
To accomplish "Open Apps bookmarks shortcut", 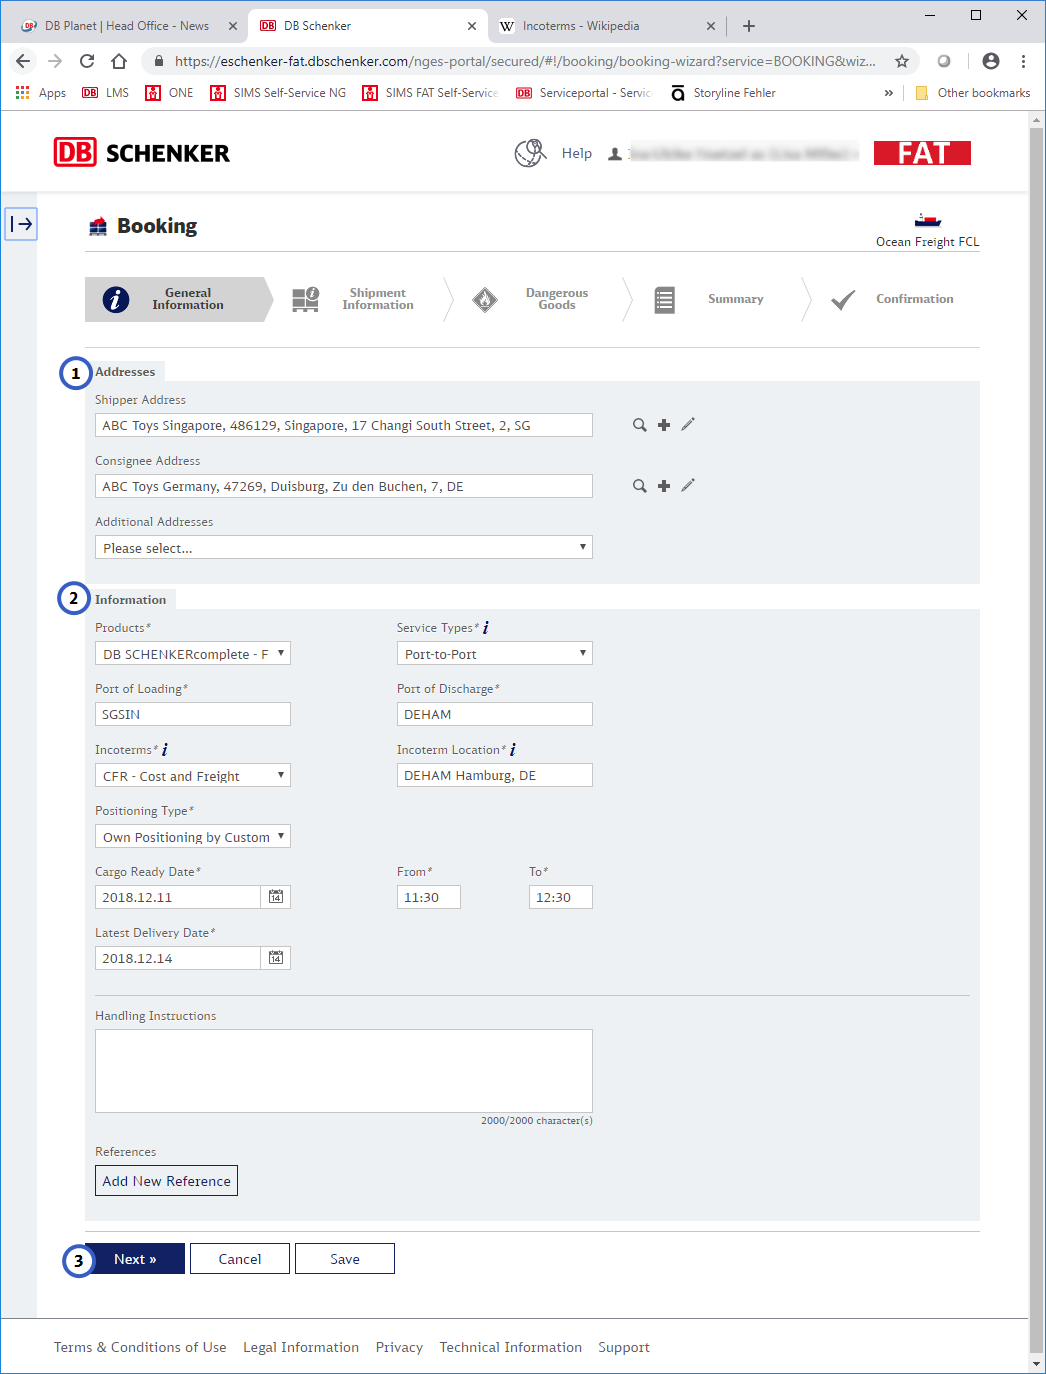I will click(x=41, y=93).
